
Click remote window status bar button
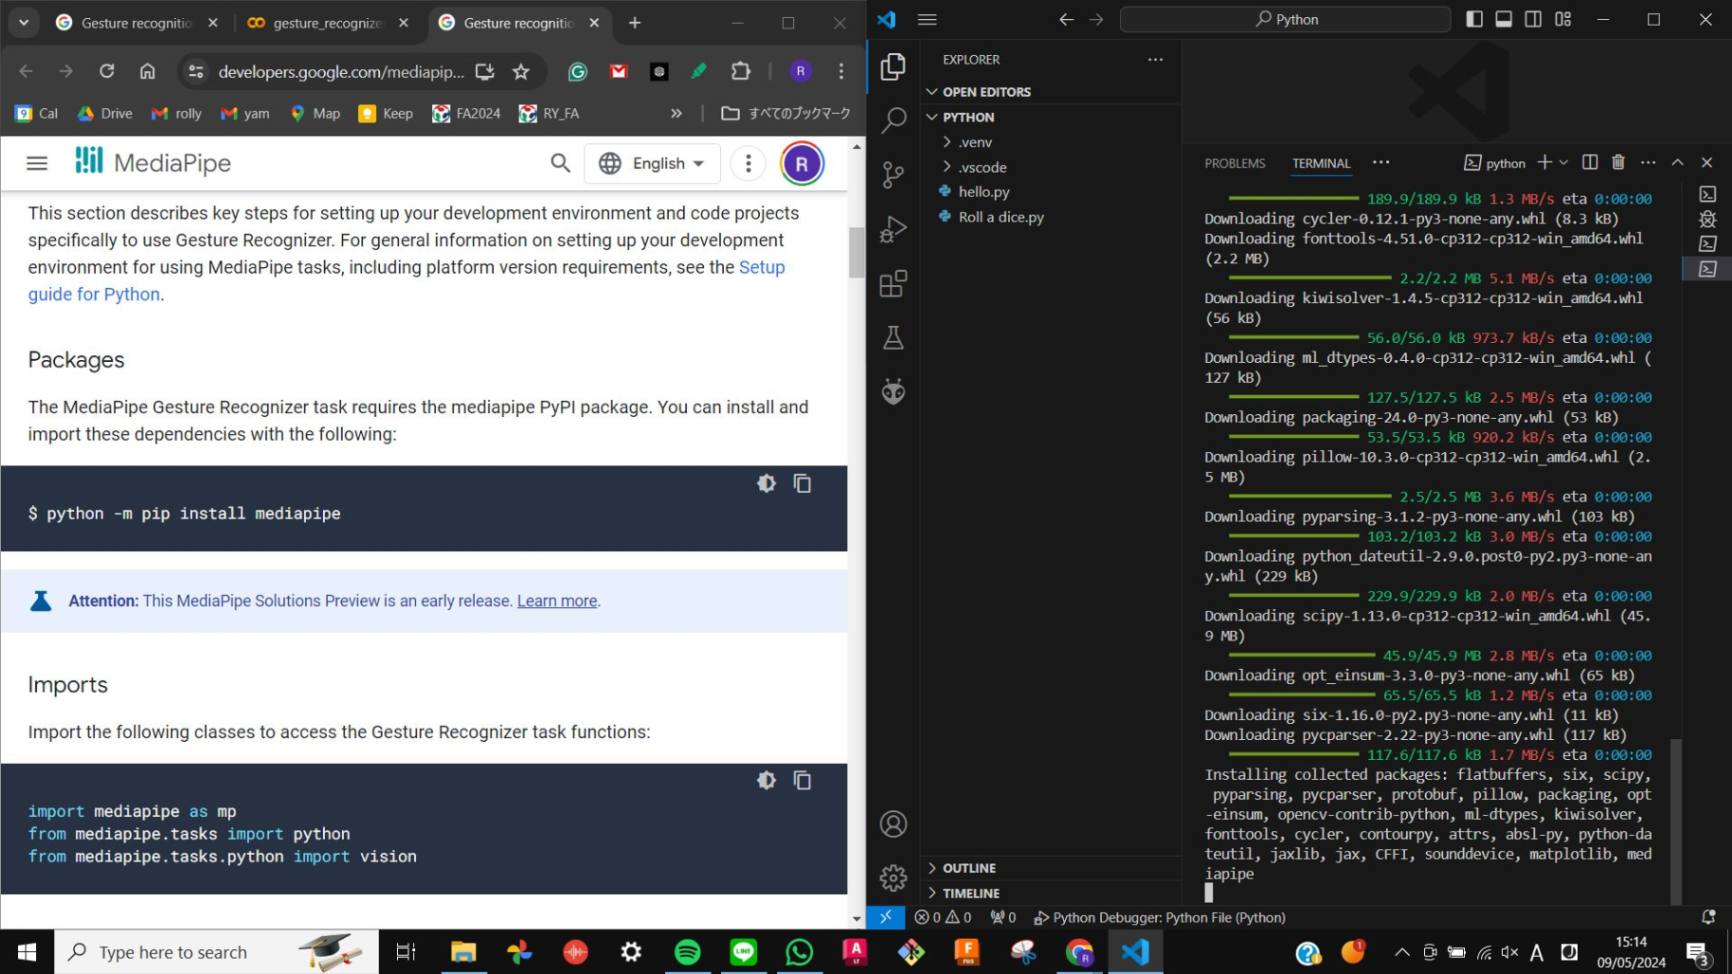click(885, 917)
